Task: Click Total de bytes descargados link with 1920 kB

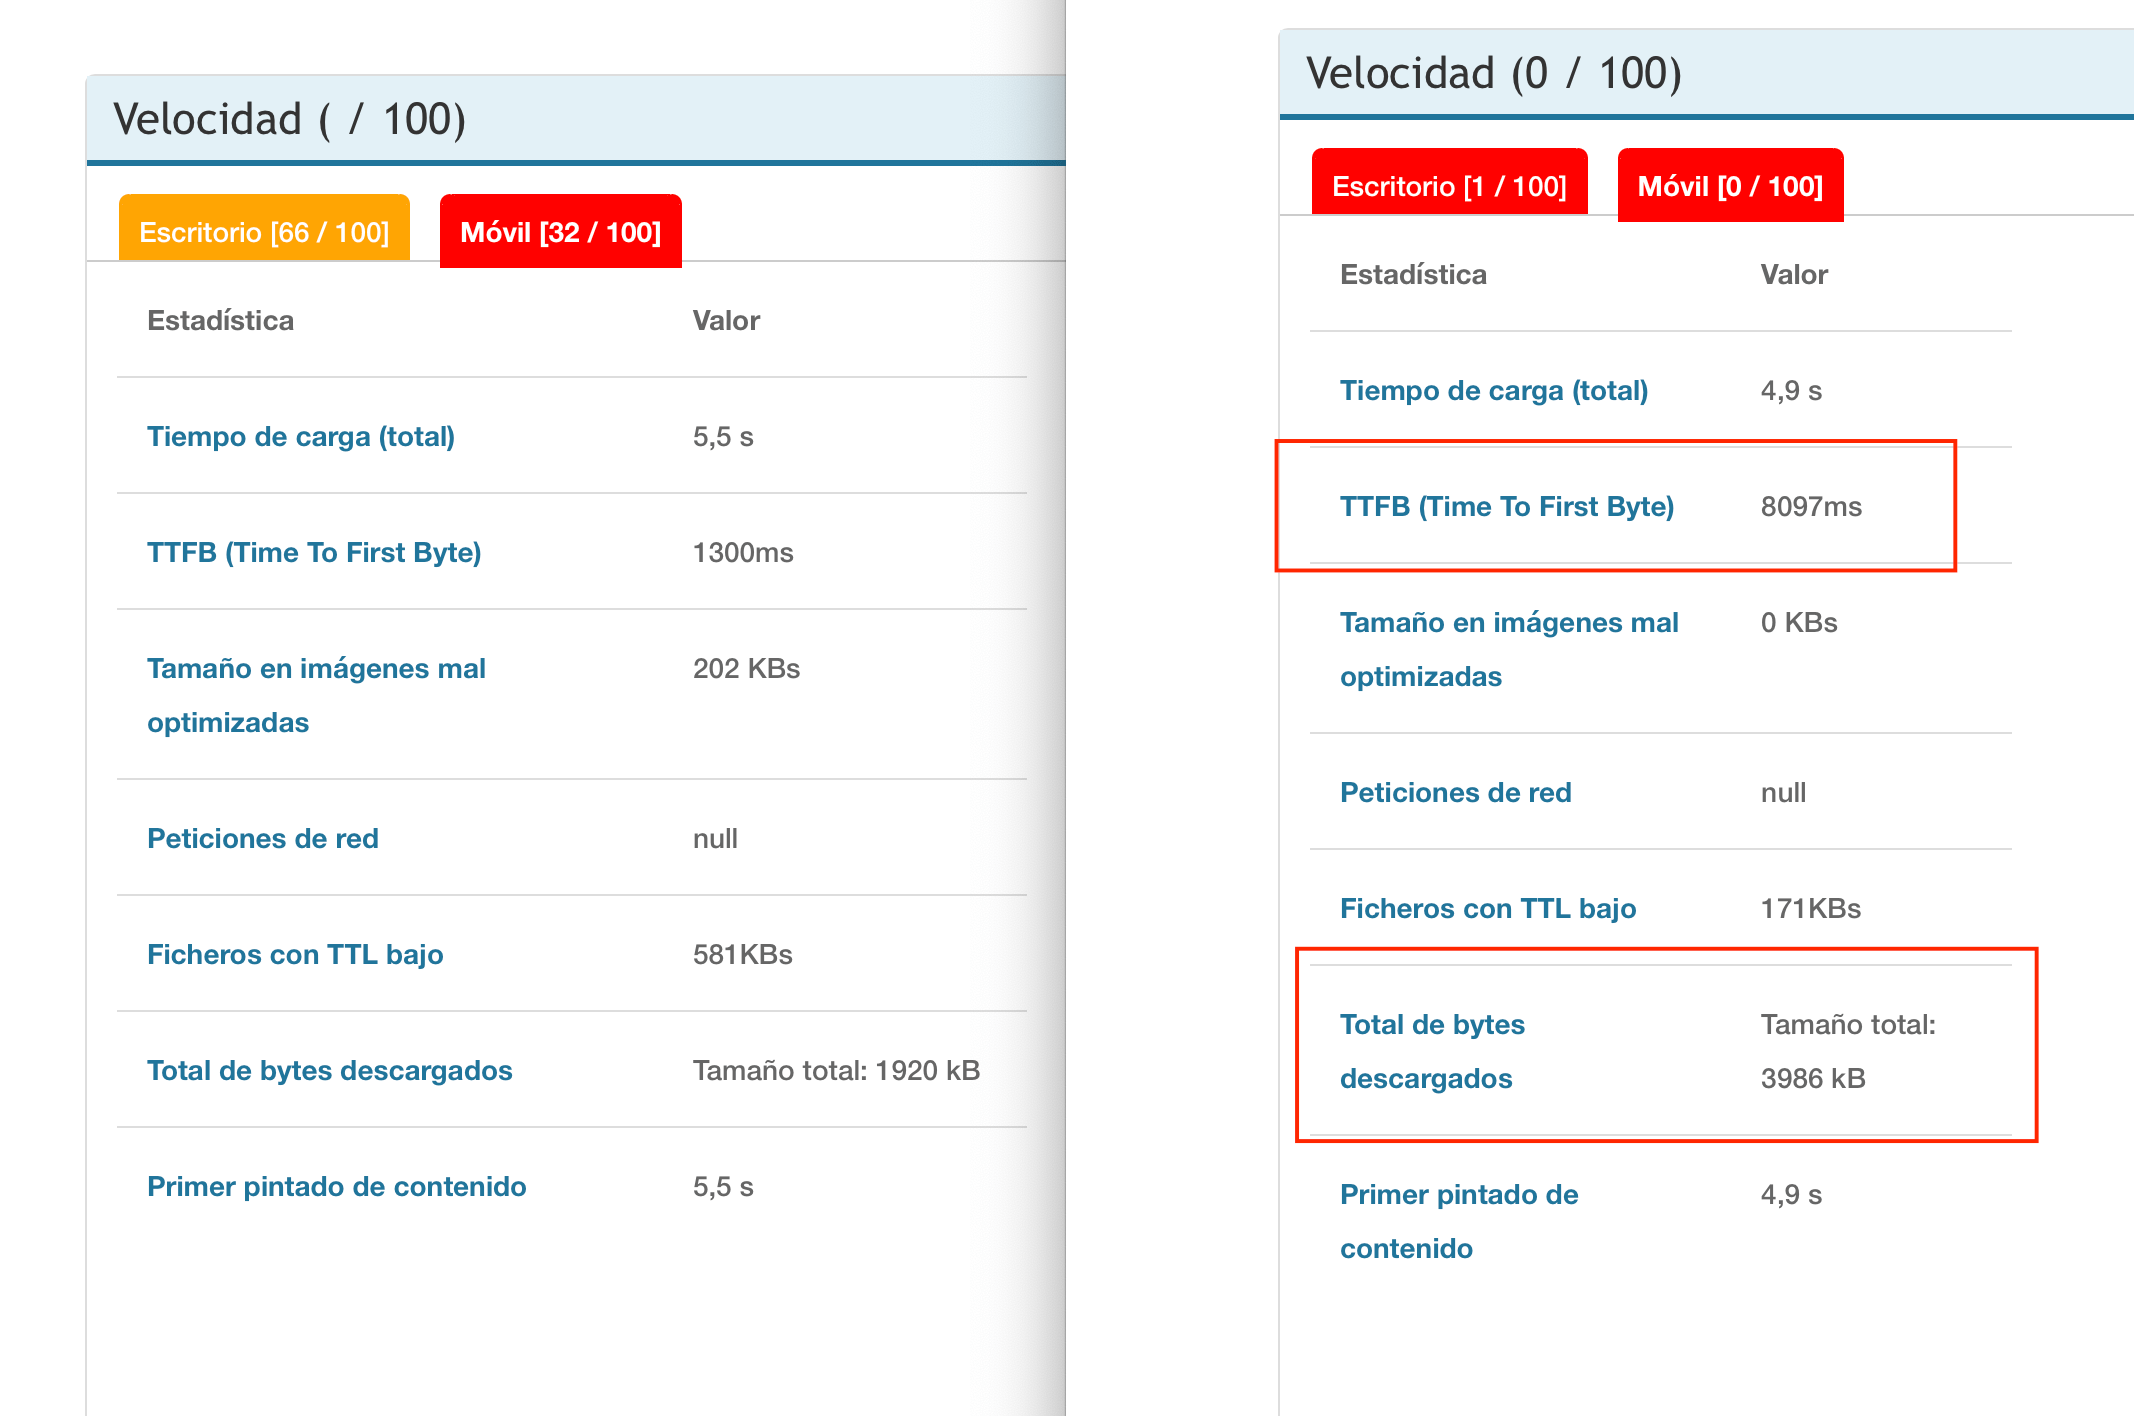Action: 330,1070
